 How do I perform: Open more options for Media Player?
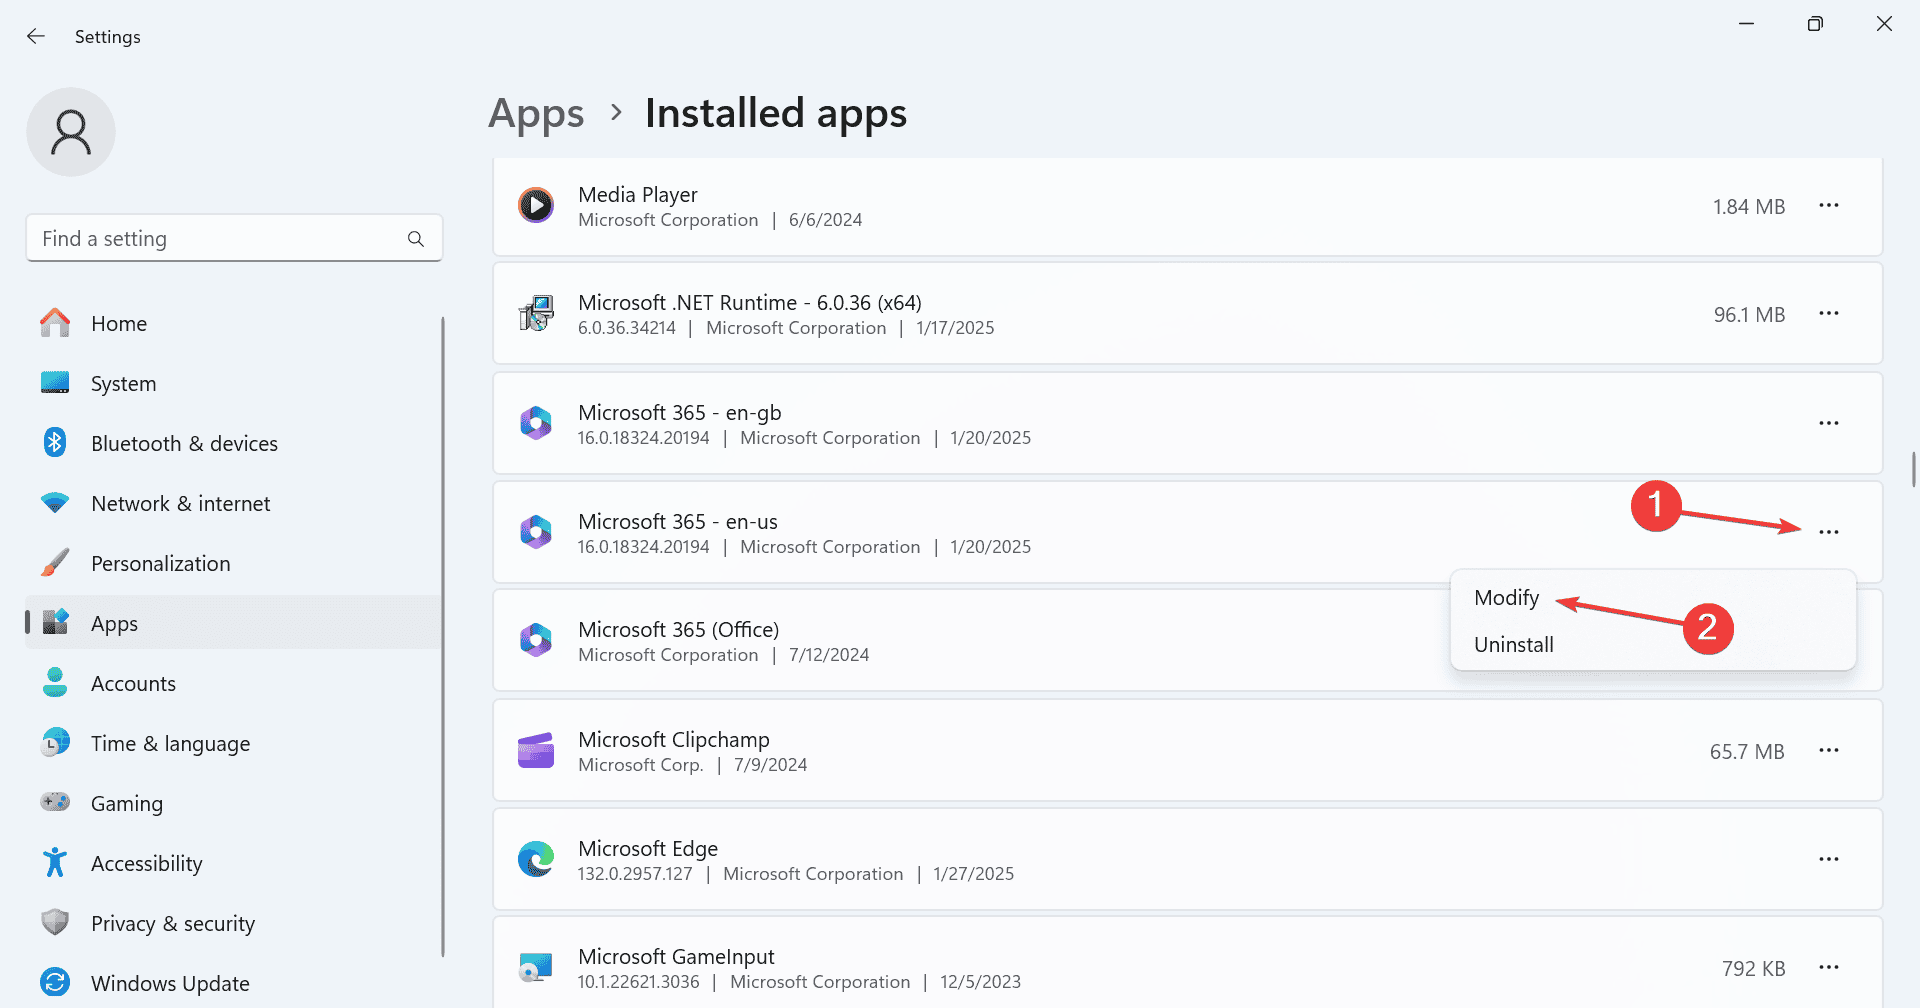(x=1829, y=206)
